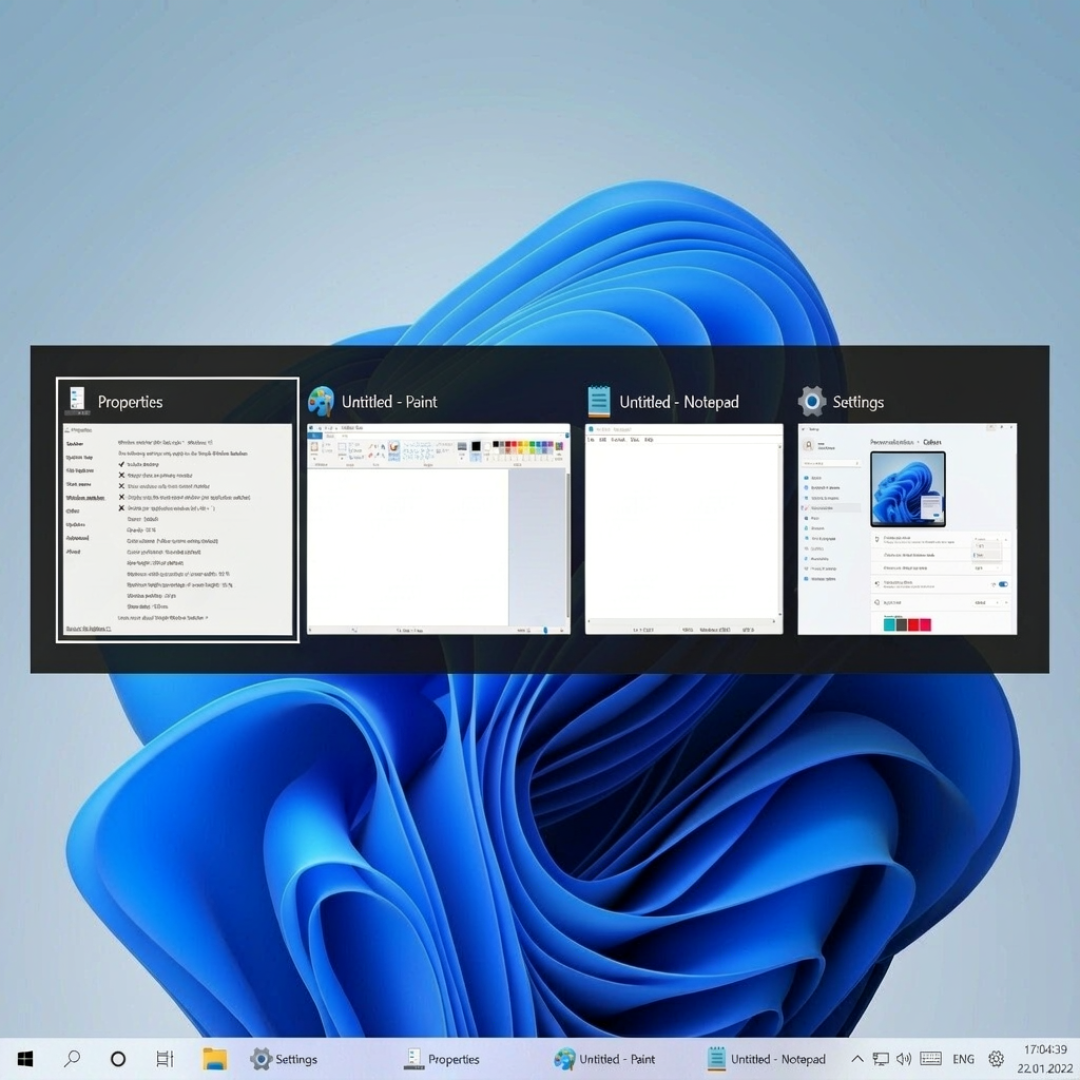
Task: Expand hidden tray icons chevron
Action: (857, 1059)
